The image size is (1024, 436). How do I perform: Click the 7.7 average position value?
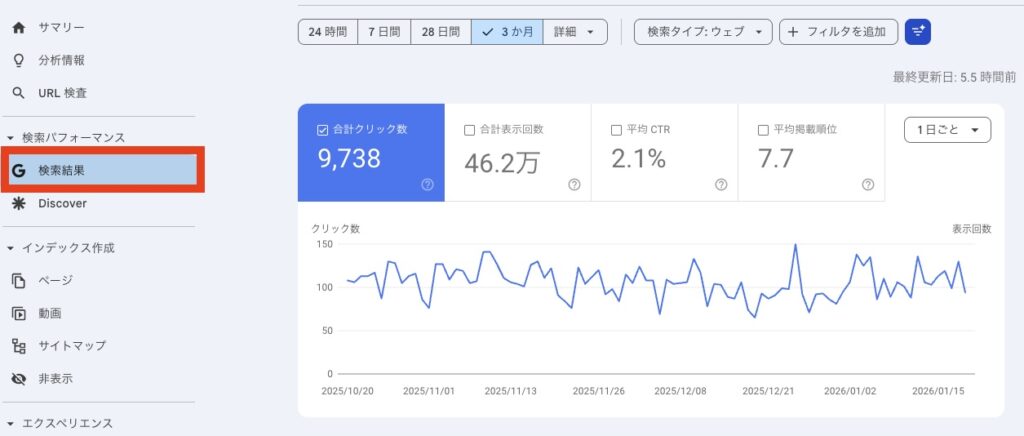point(776,159)
